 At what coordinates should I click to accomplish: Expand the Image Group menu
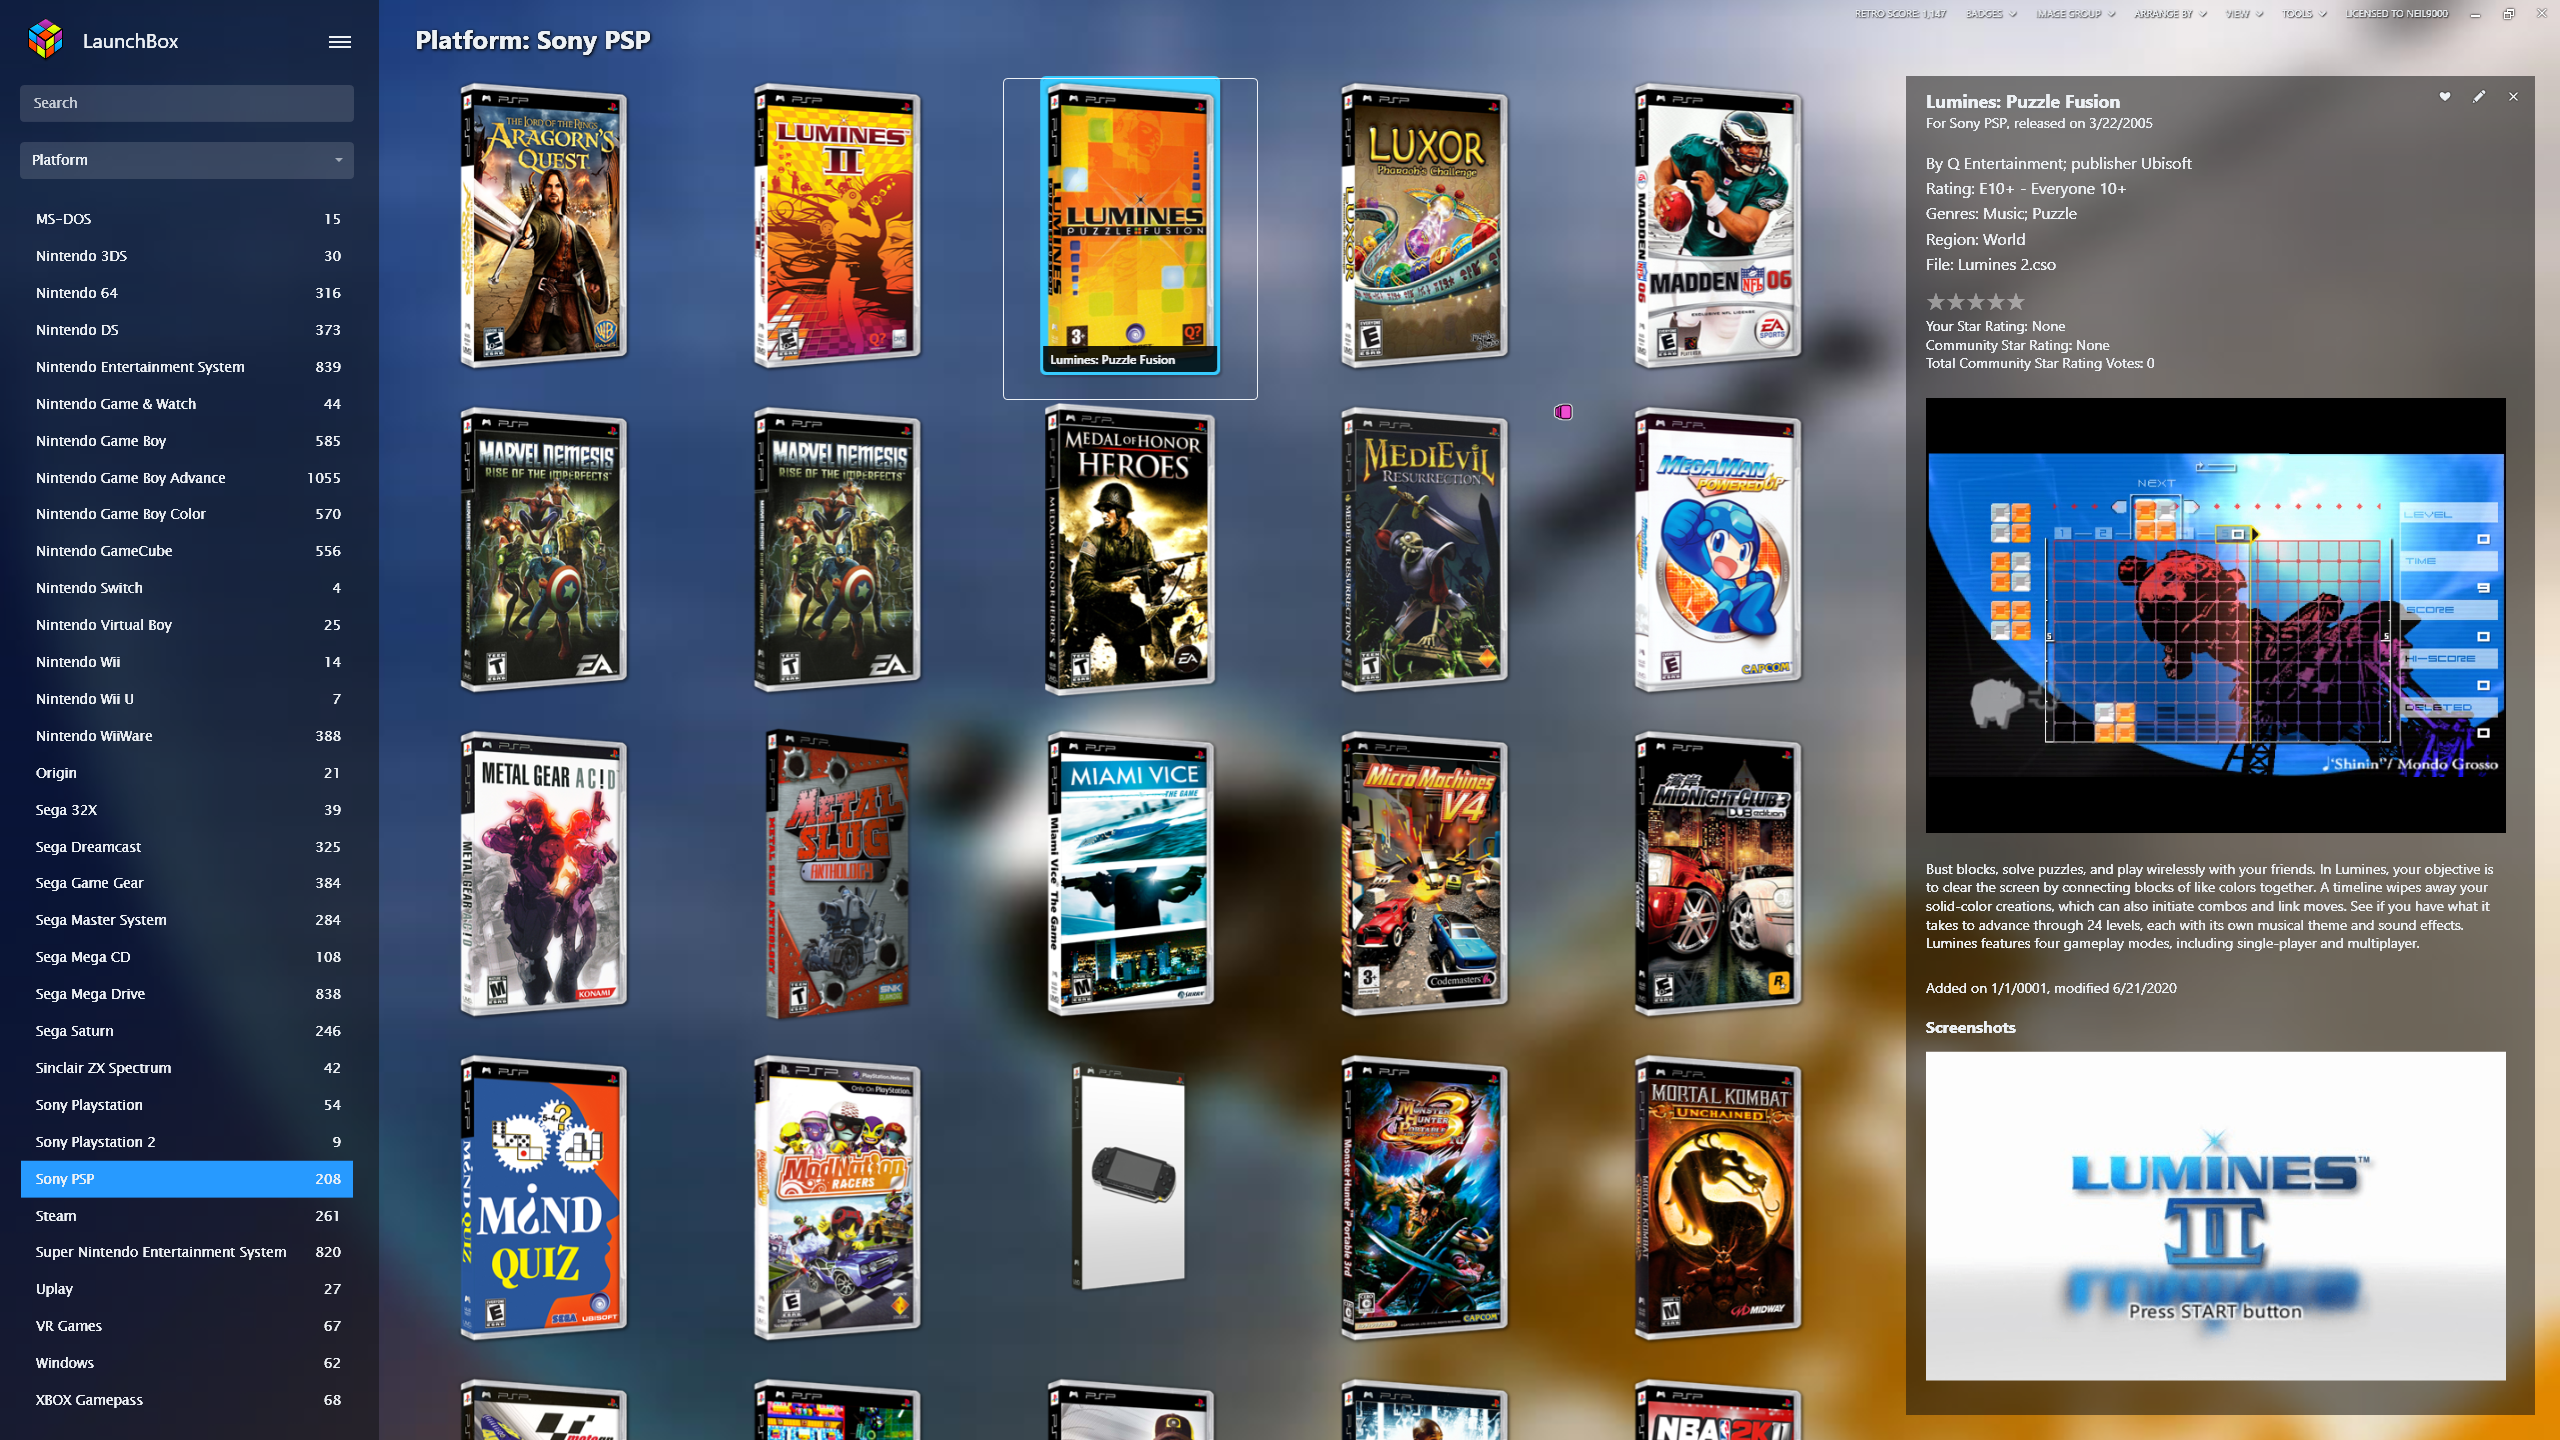click(x=2076, y=14)
